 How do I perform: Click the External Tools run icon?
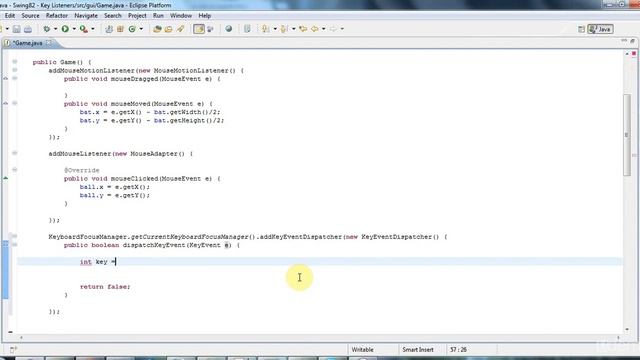(x=84, y=29)
